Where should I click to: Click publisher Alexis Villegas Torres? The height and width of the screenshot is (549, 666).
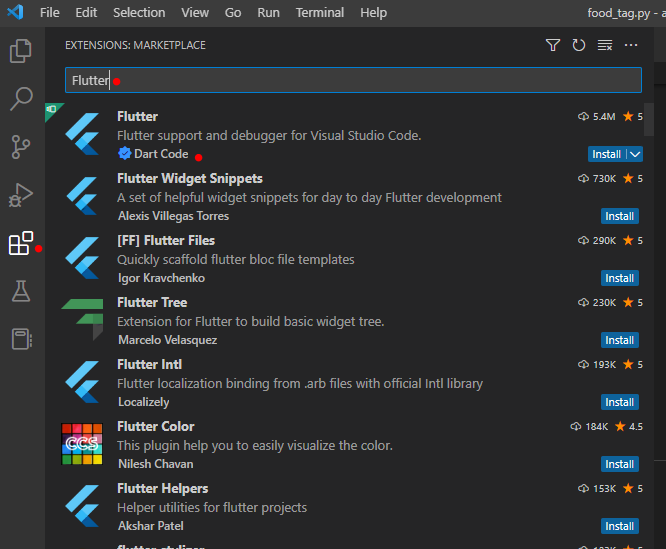point(173,216)
